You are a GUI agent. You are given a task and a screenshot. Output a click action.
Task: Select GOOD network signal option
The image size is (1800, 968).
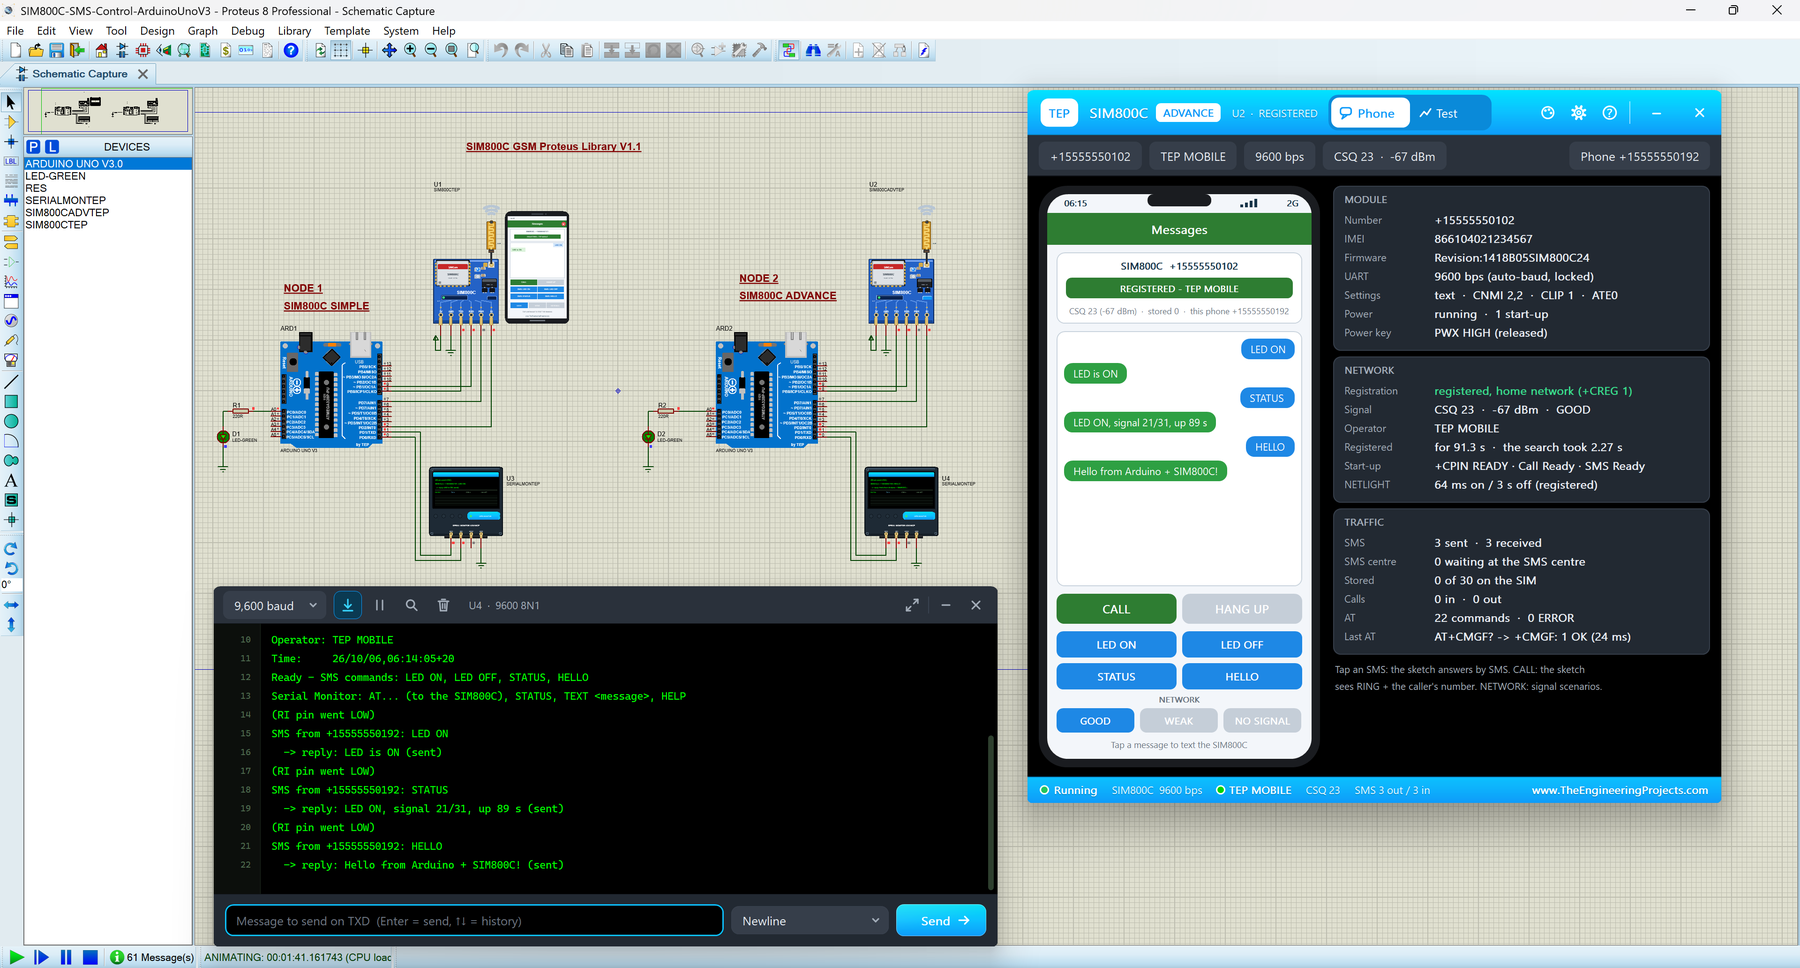coord(1095,721)
